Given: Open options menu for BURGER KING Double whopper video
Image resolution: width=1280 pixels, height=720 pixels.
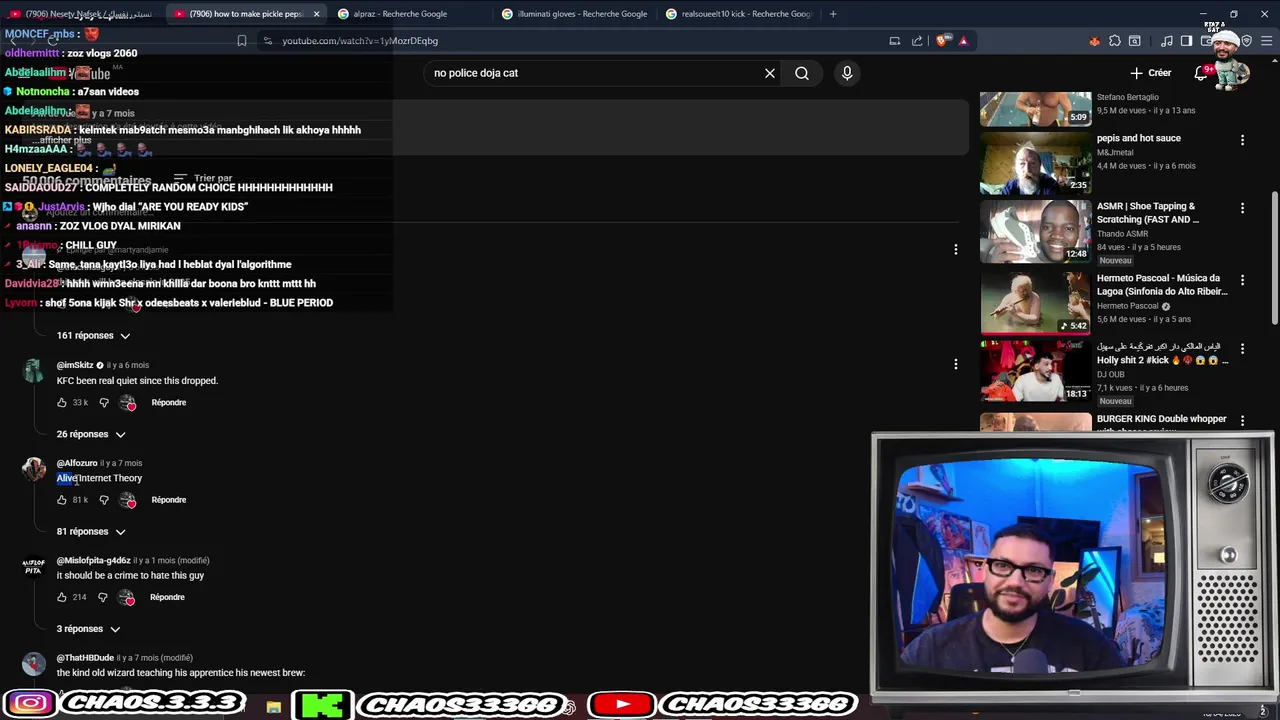Looking at the screenshot, I should [x=1242, y=421].
